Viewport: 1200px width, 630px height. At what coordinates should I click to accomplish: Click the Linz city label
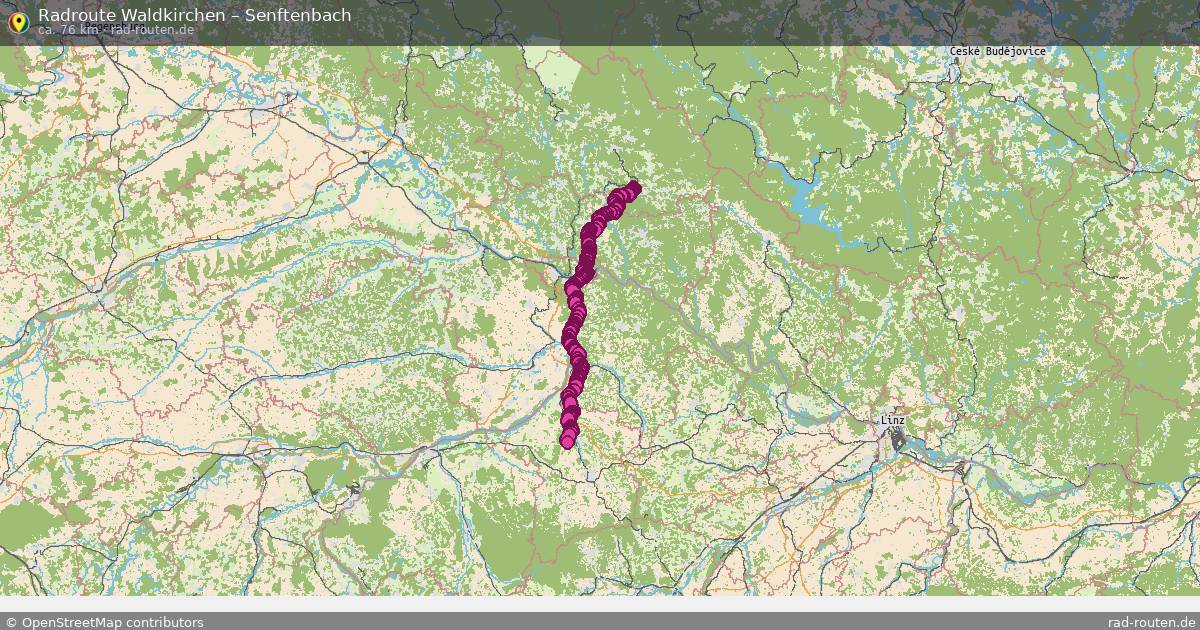(893, 421)
